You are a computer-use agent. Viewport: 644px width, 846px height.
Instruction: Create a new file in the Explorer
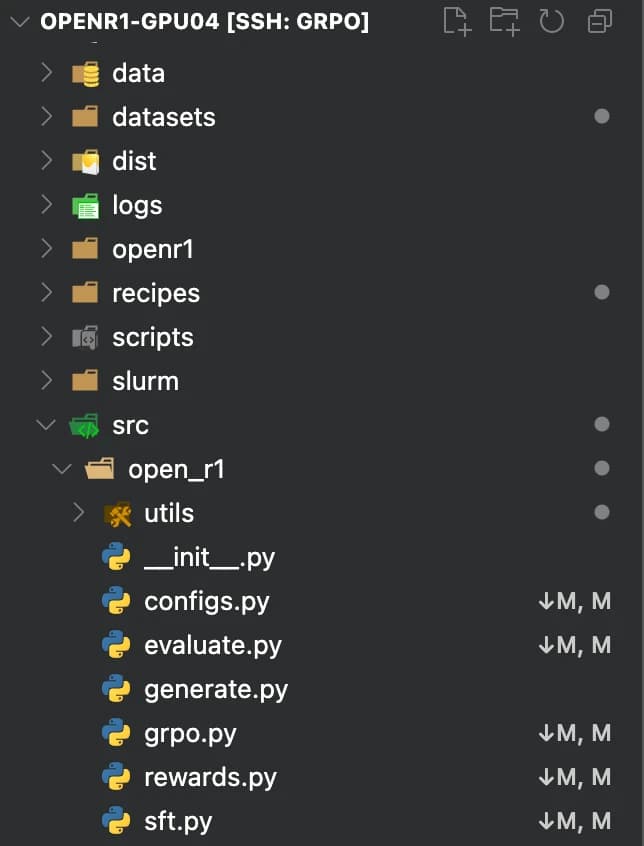460,22
